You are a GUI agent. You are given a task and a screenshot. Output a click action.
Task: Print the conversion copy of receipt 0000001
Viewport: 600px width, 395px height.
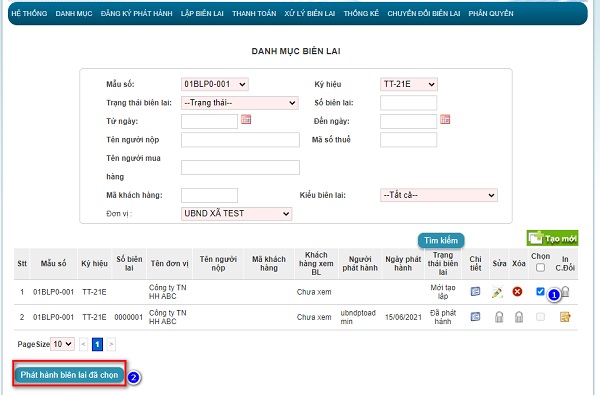tap(565, 317)
